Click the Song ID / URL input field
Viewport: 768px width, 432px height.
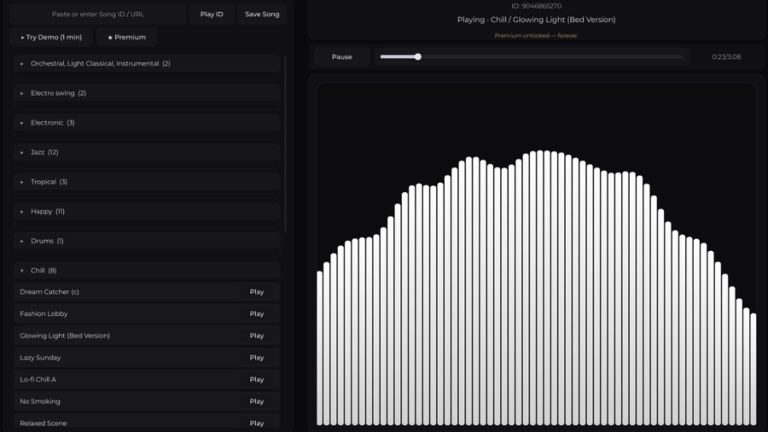click(98, 14)
